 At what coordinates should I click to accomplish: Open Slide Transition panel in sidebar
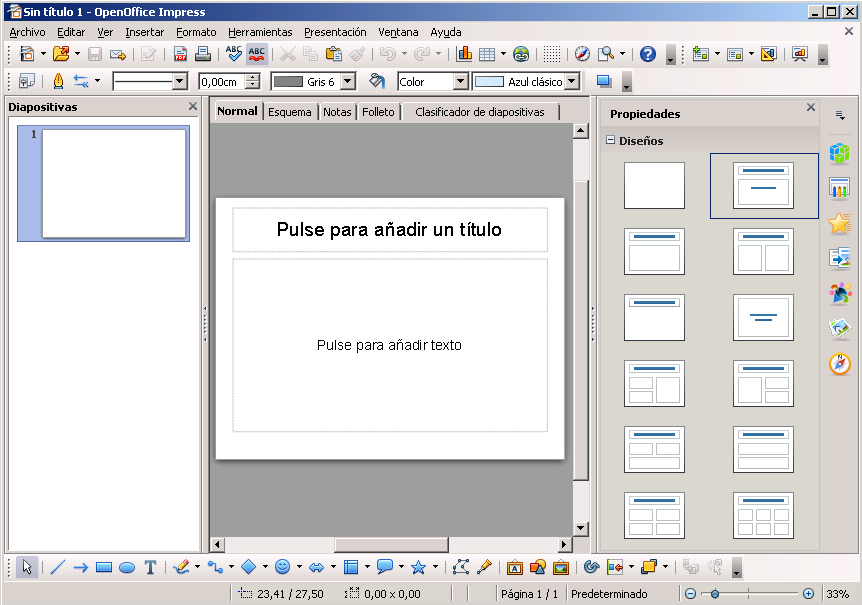point(839,258)
